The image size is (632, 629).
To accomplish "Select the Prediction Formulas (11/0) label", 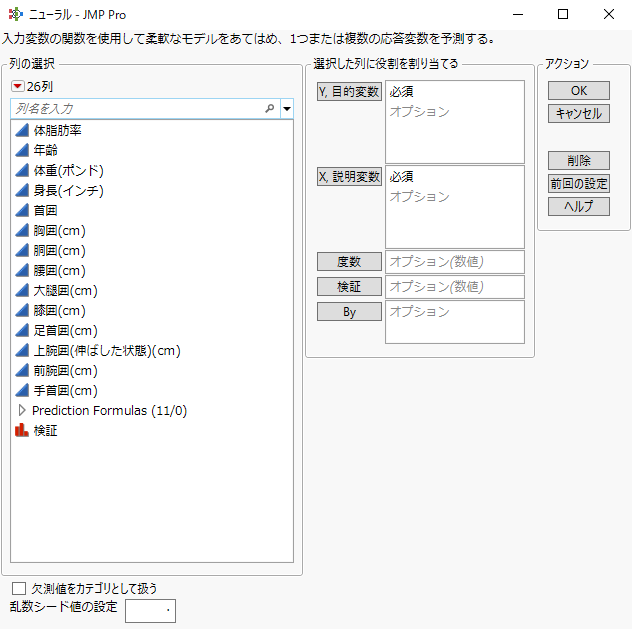I will pyautogui.click(x=110, y=411).
